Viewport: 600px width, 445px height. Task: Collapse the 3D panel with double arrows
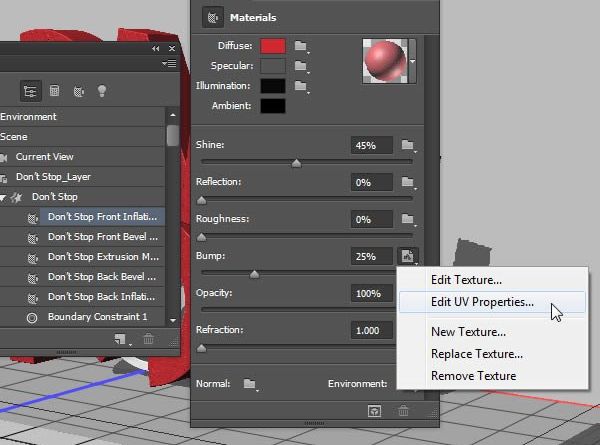point(155,49)
